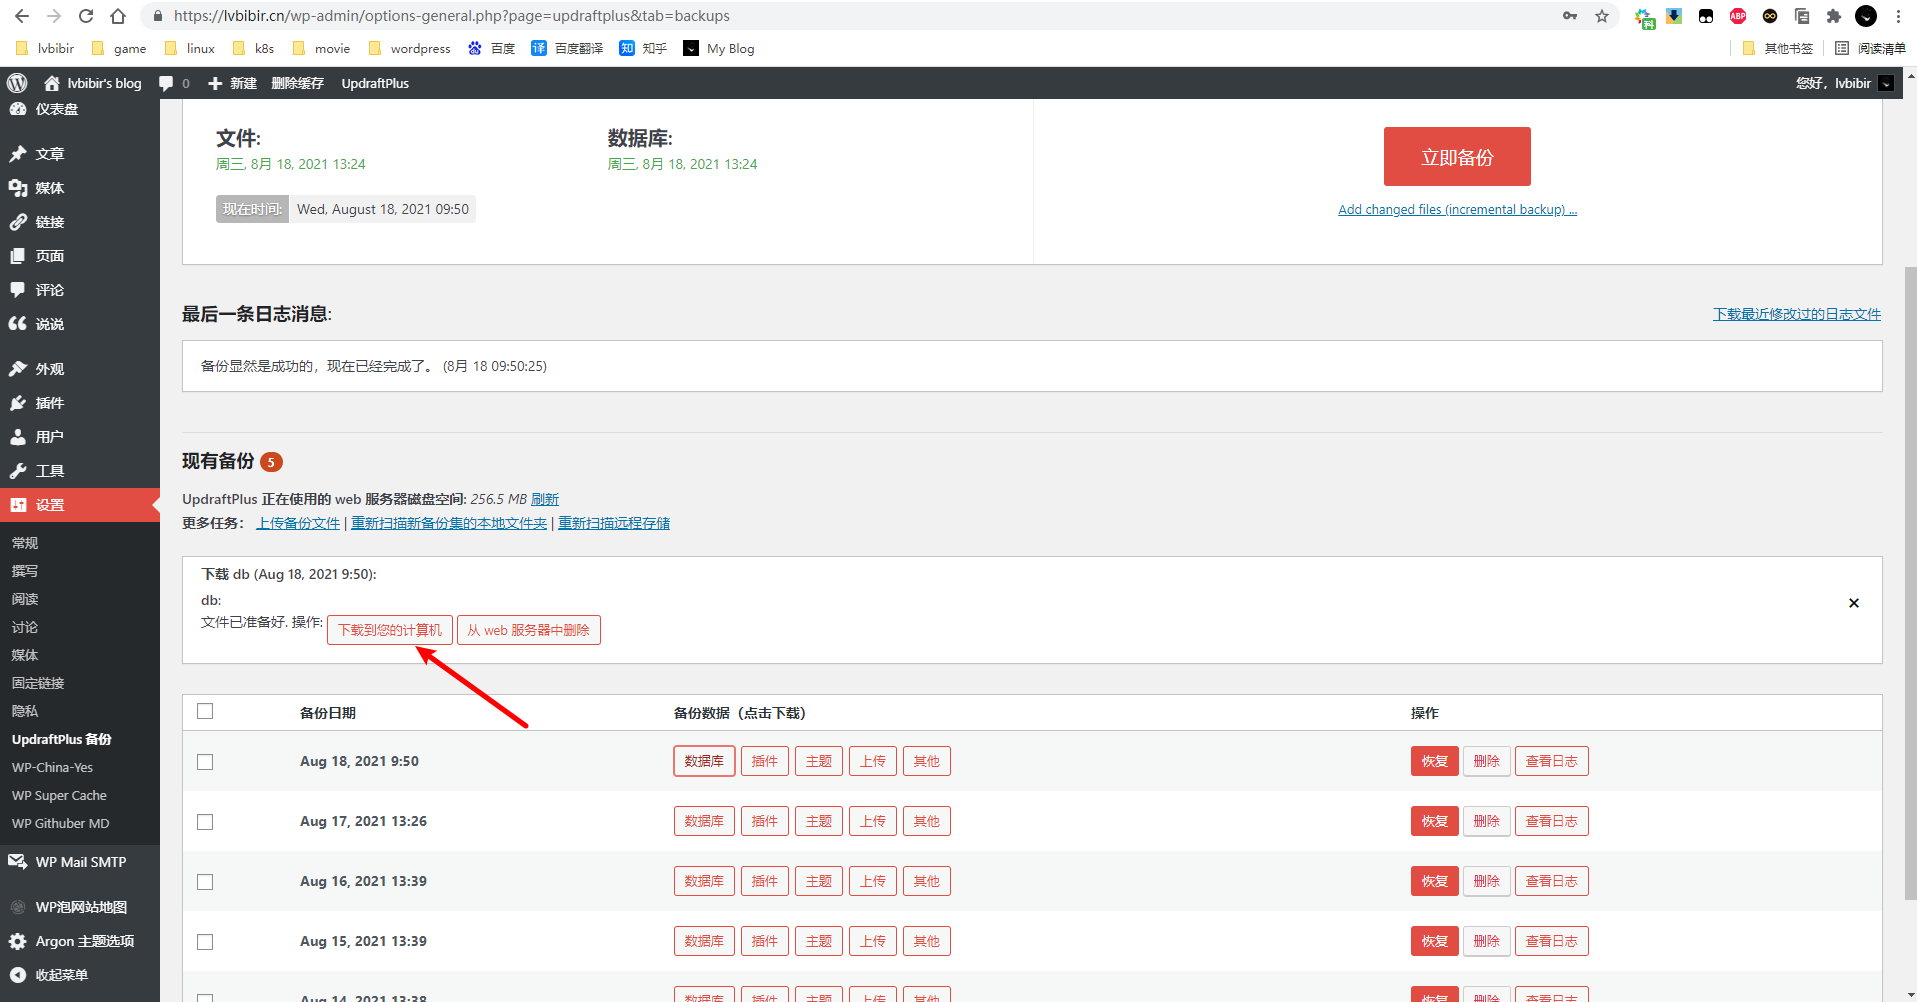Select the Aug 16, 2021 13:39 backup checkbox
Image resolution: width=1917 pixels, height=1002 pixels.
205,882
